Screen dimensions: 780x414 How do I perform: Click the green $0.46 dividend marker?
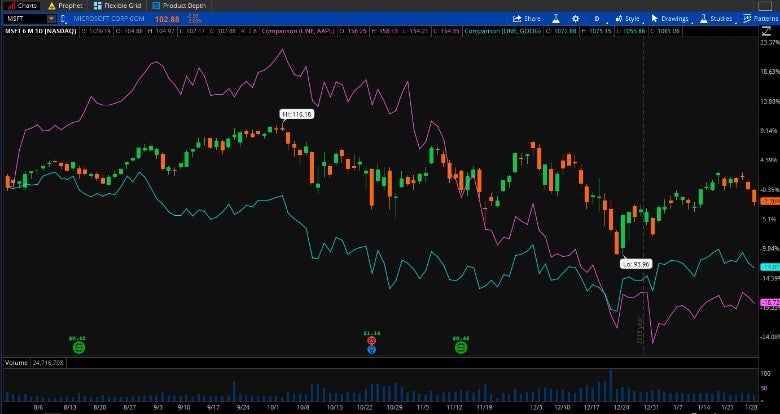[x=461, y=347]
